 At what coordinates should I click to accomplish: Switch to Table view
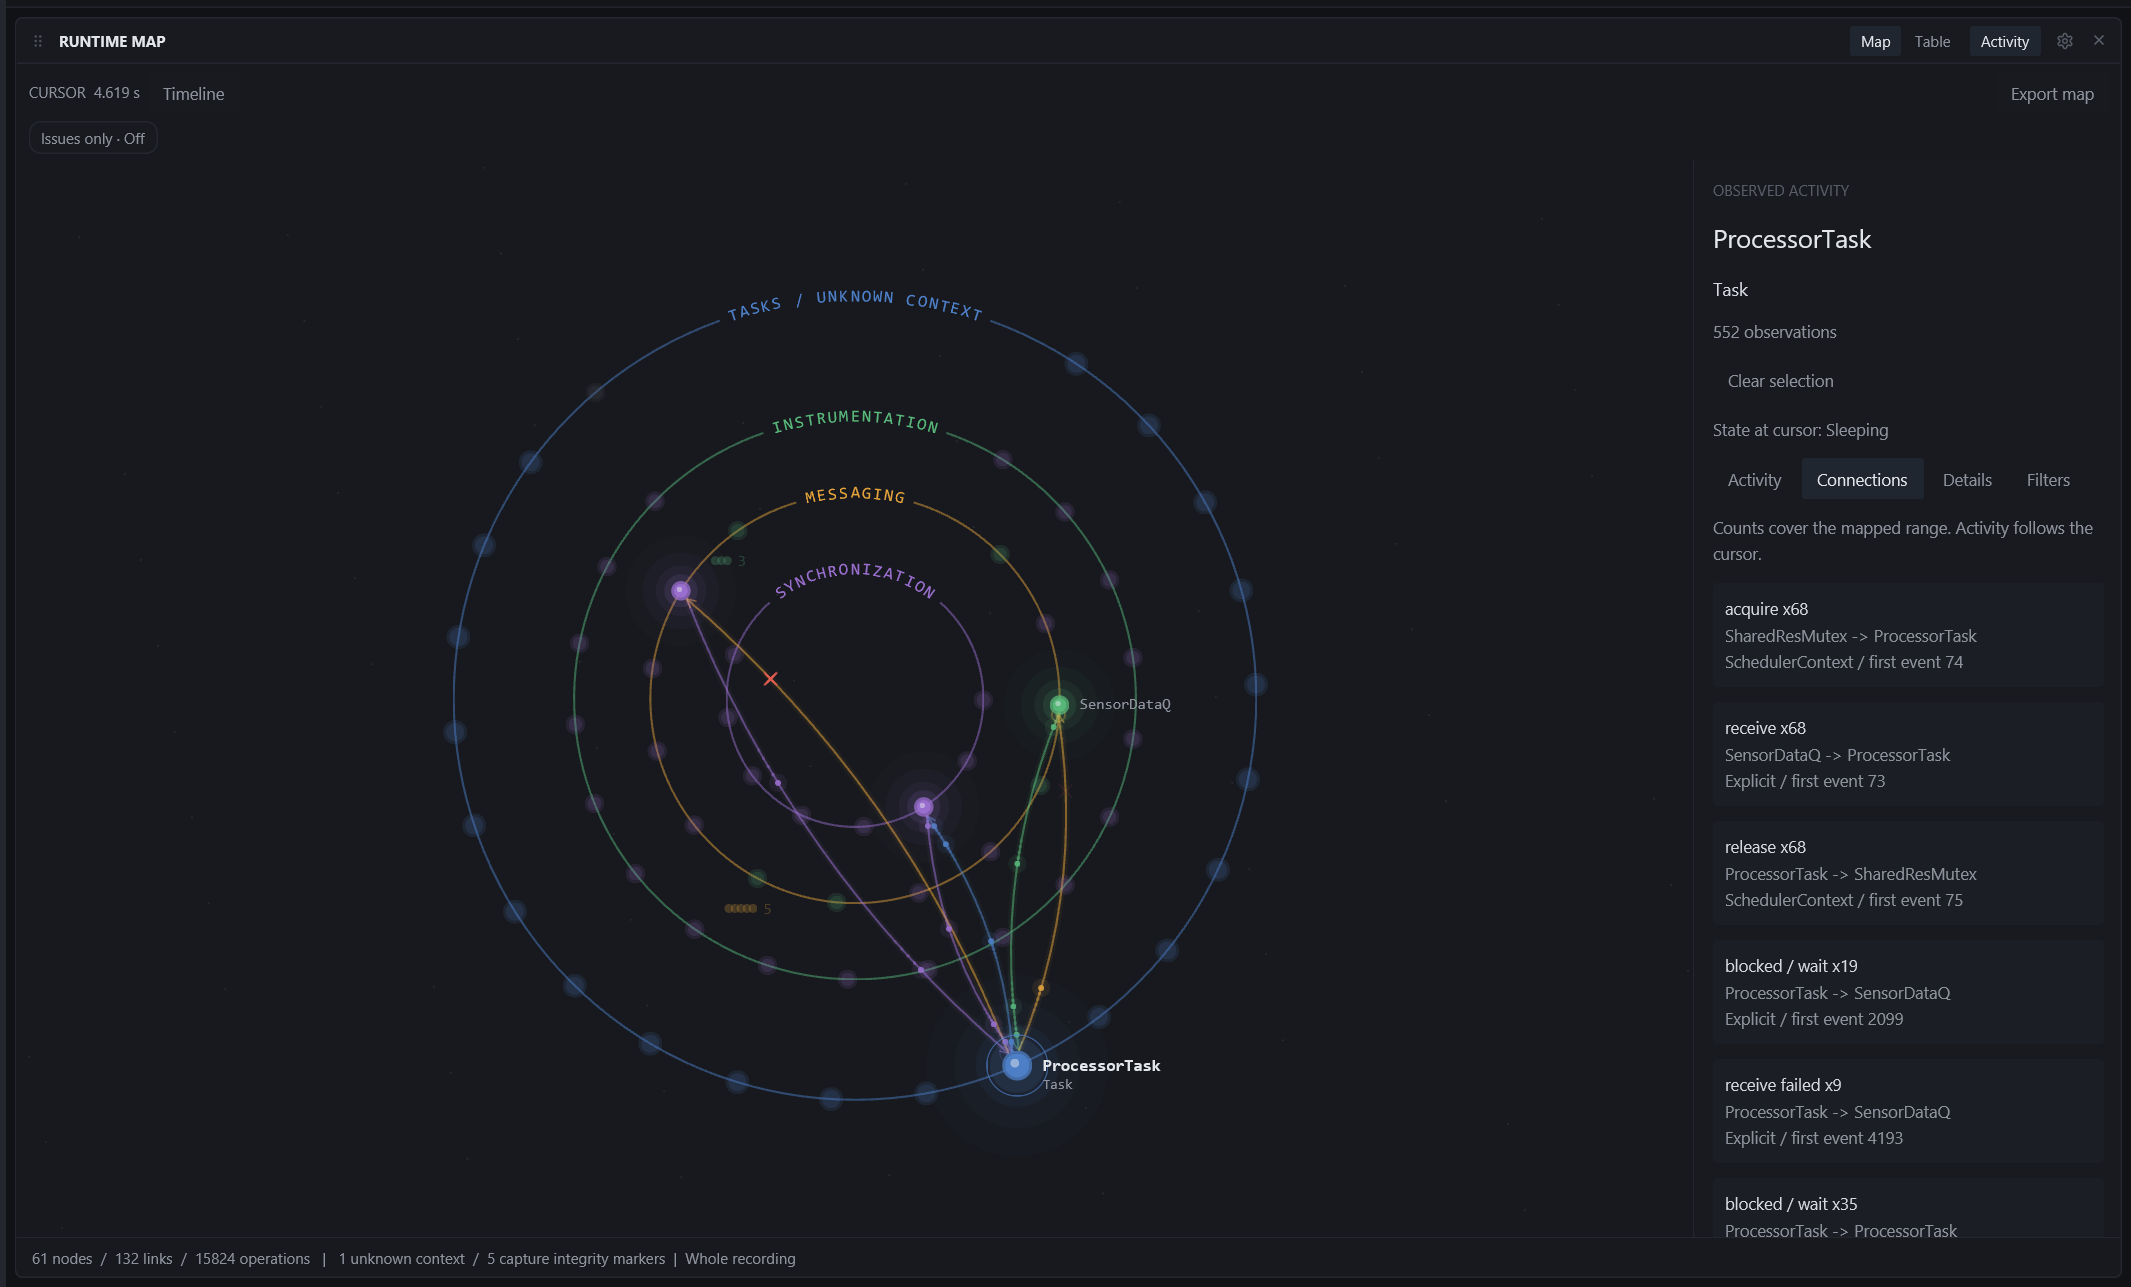pyautogui.click(x=1932, y=41)
